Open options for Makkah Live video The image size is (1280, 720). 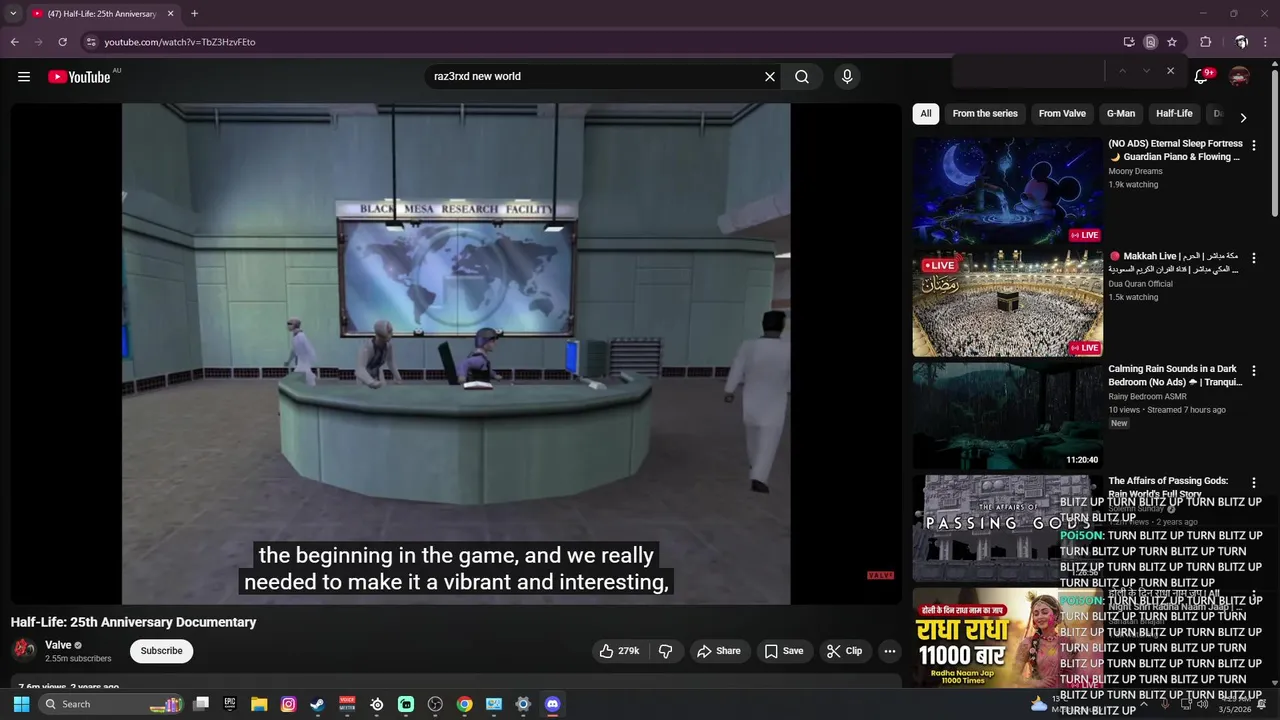coord(1254,258)
